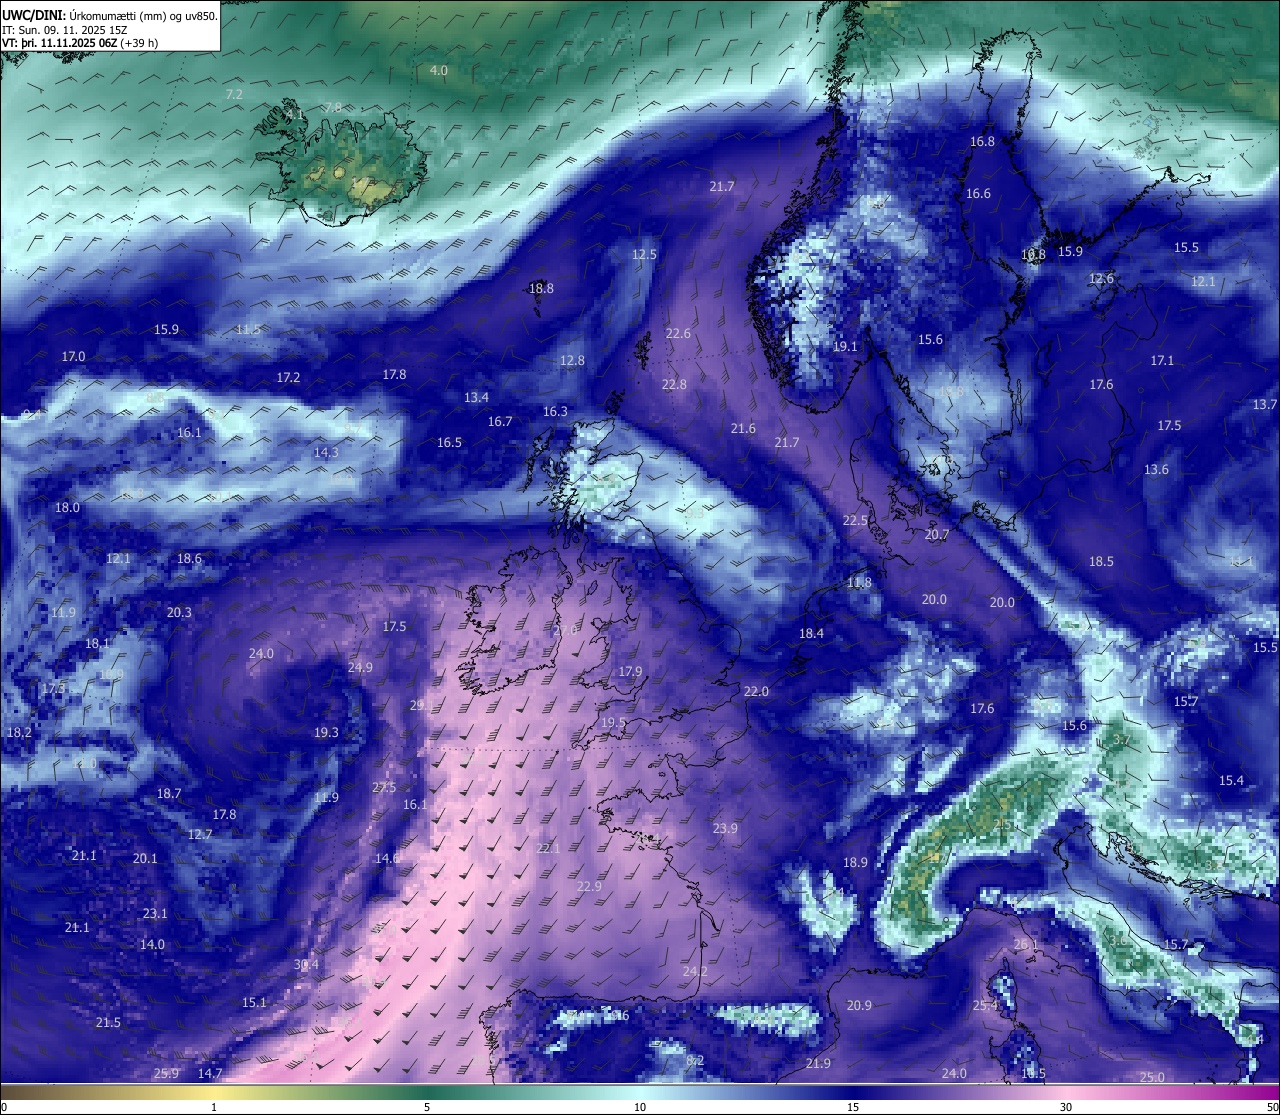Select the 13.6 value east of the Baltic

point(1156,470)
